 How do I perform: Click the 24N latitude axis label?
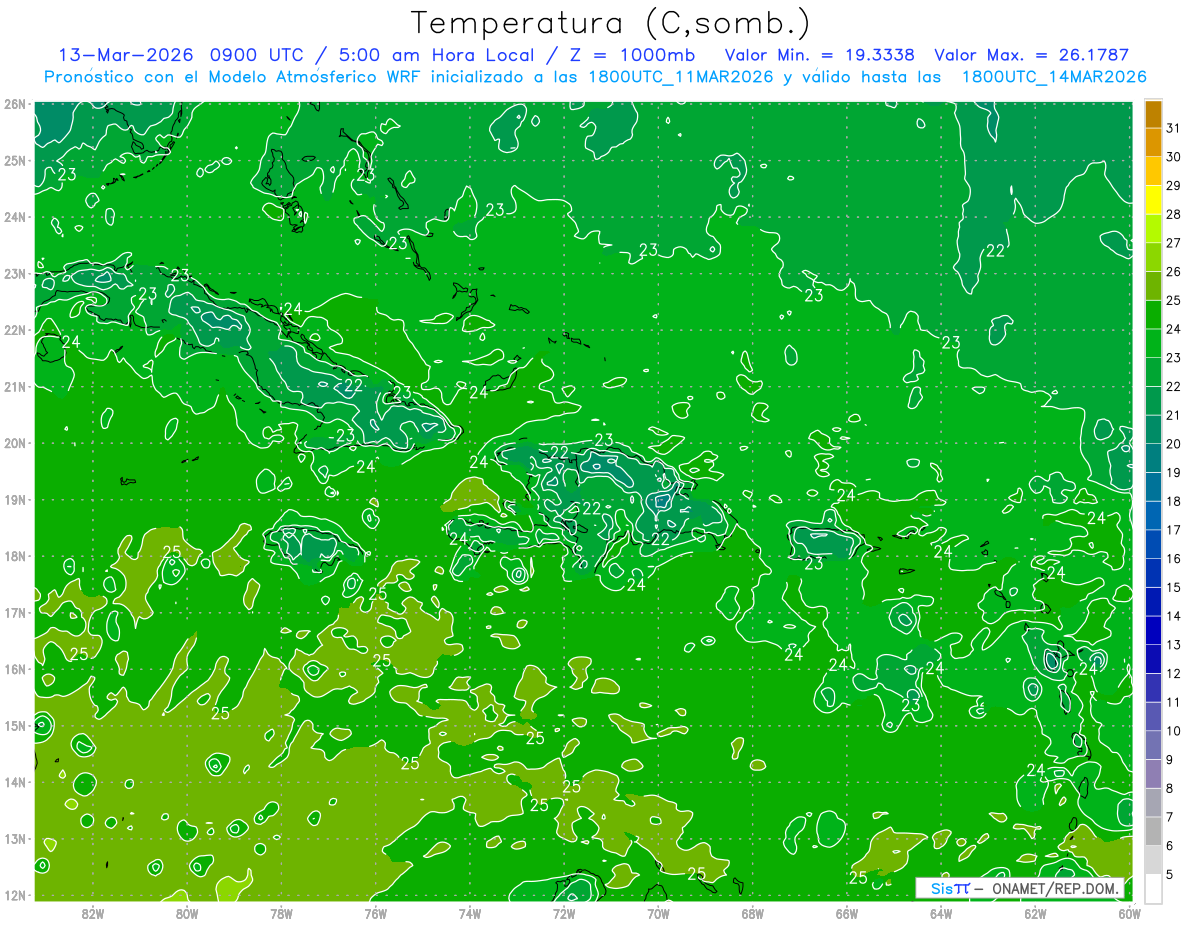[15, 217]
